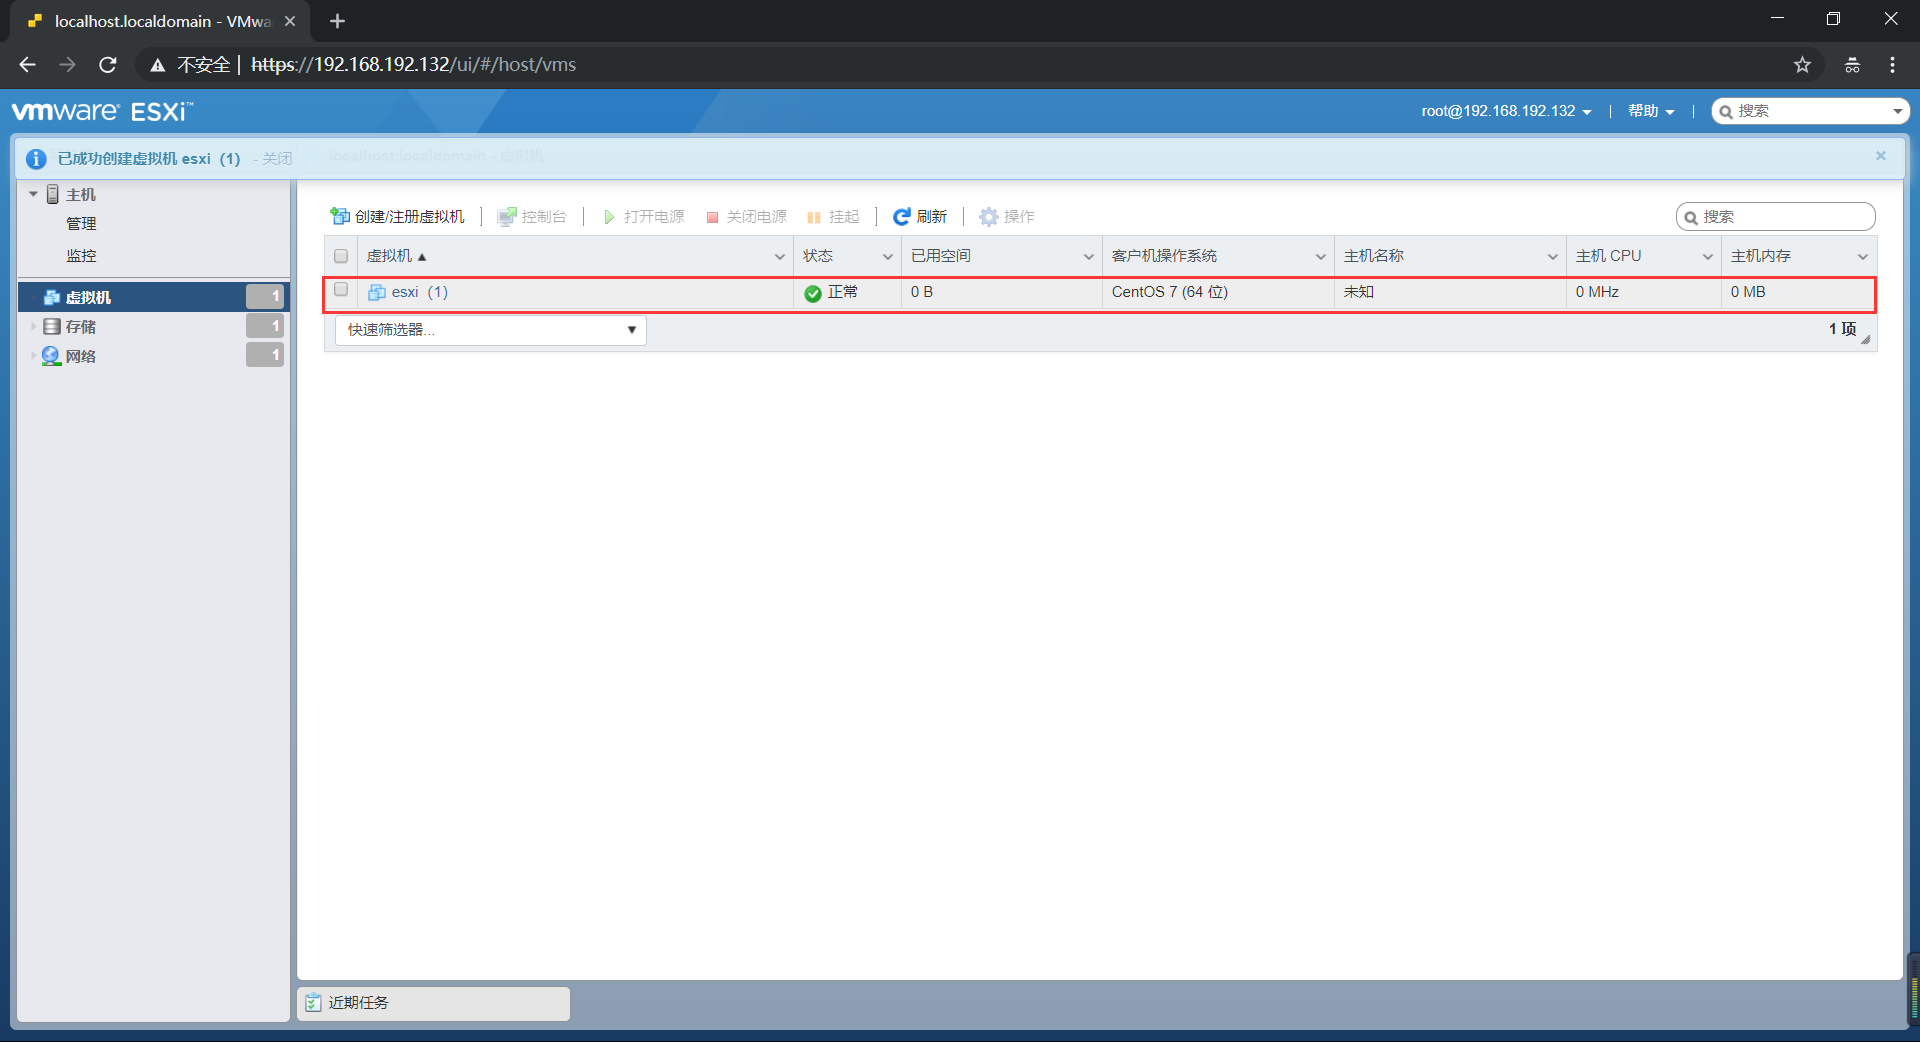1920x1042 pixels.
Task: Dismiss notification via 关闭 link
Action: tap(277, 159)
